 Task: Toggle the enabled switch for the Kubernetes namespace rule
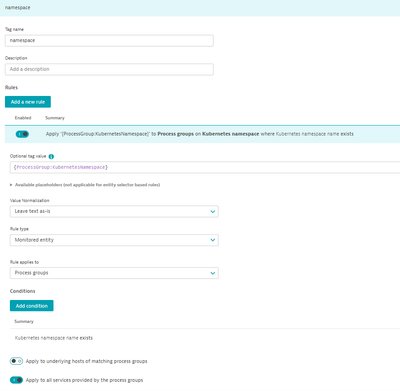(x=22, y=134)
